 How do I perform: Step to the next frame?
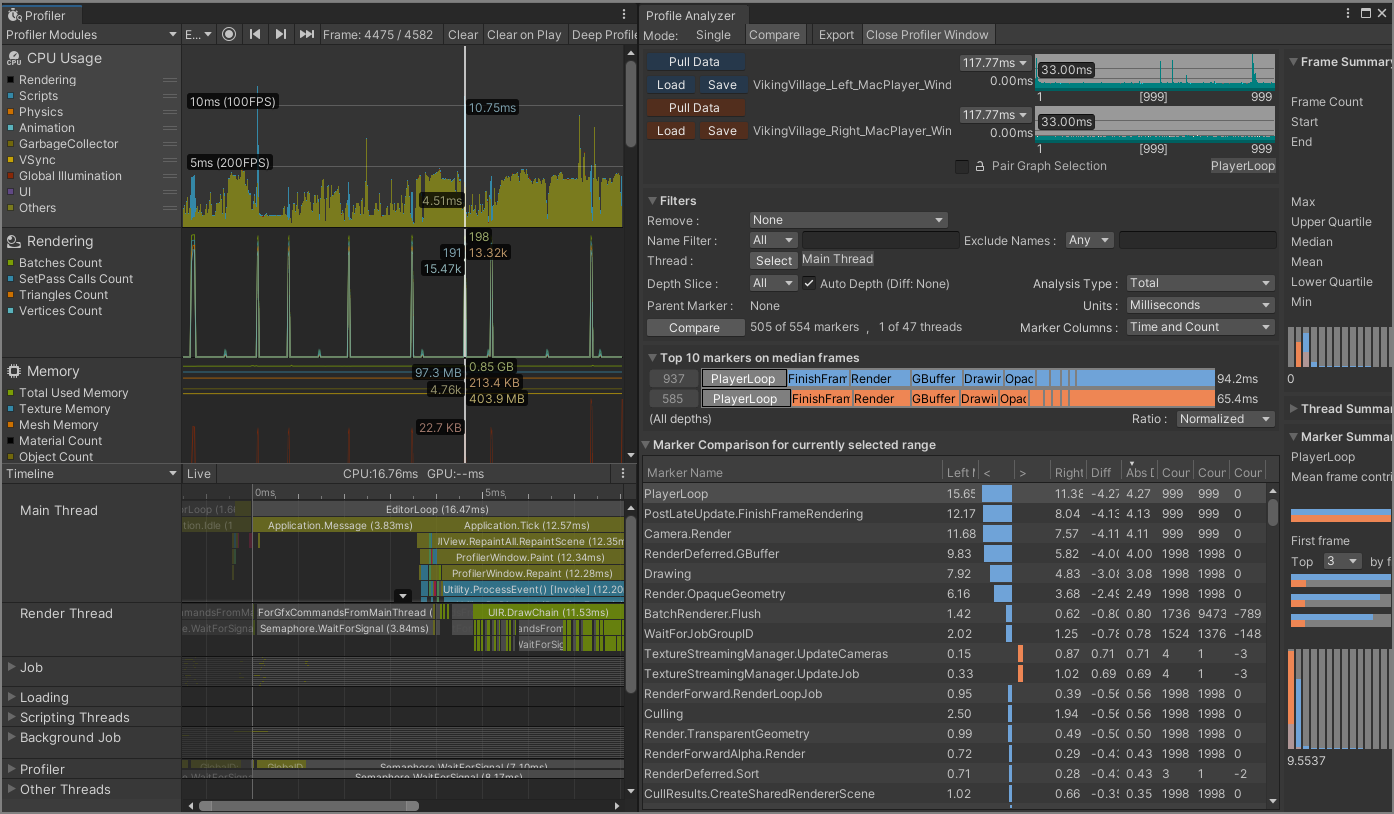pos(281,34)
